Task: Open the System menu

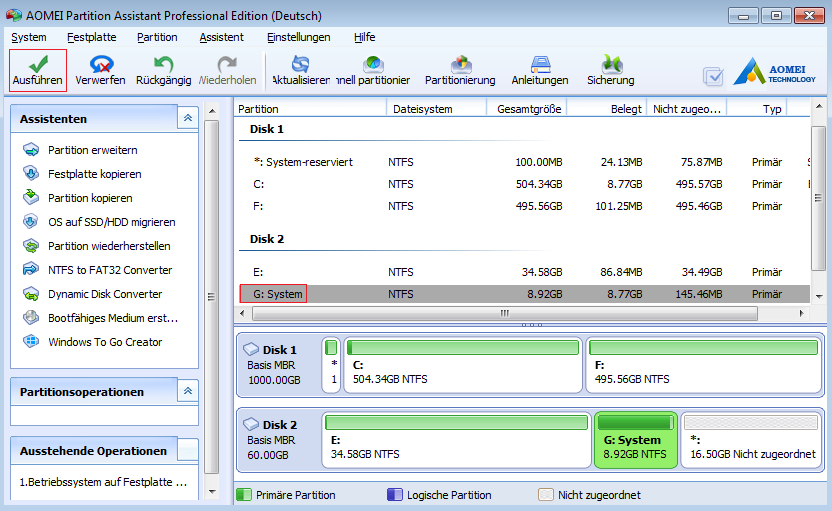Action: click(x=29, y=37)
